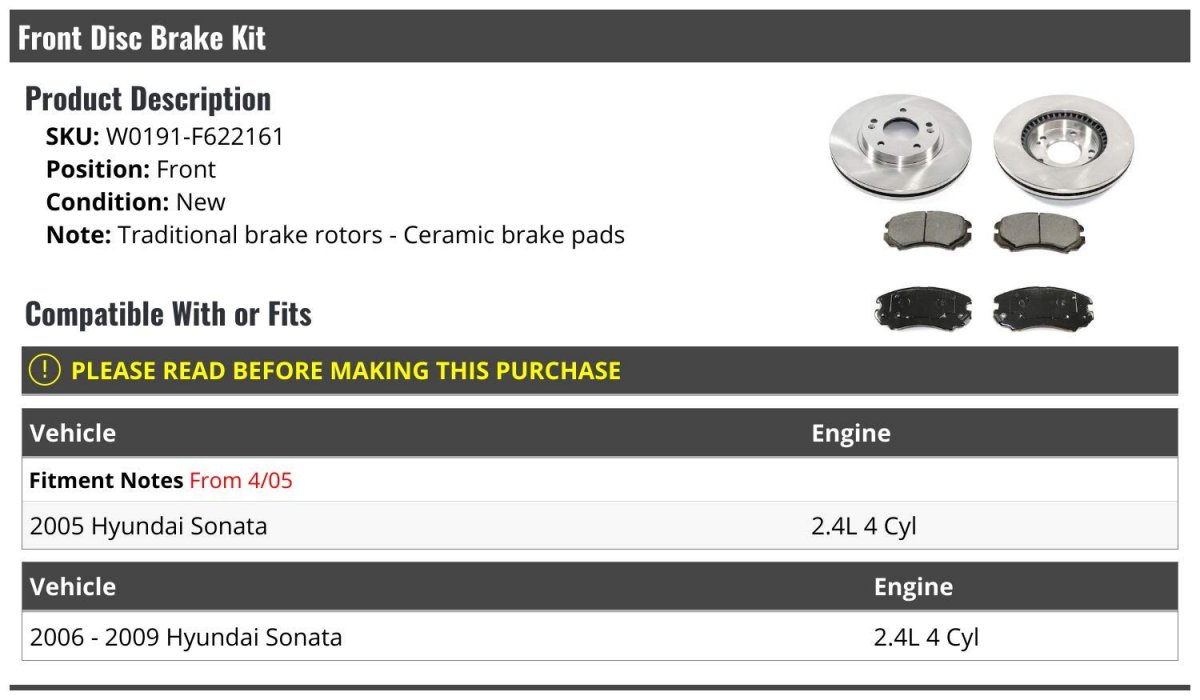Click the bottom-left brake pad backing plate image
This screenshot has height=700, width=1200.
923,309
